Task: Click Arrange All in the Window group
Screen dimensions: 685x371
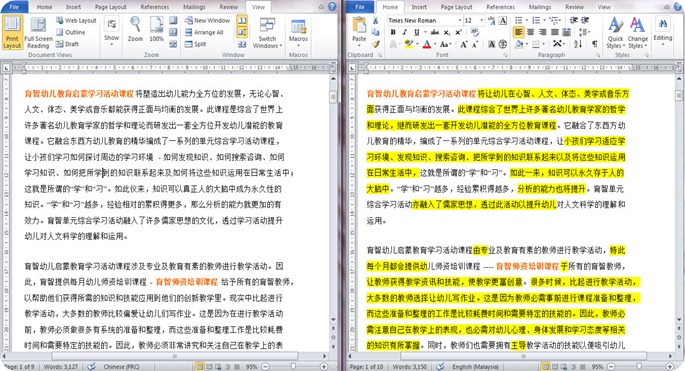Action: 204,32
